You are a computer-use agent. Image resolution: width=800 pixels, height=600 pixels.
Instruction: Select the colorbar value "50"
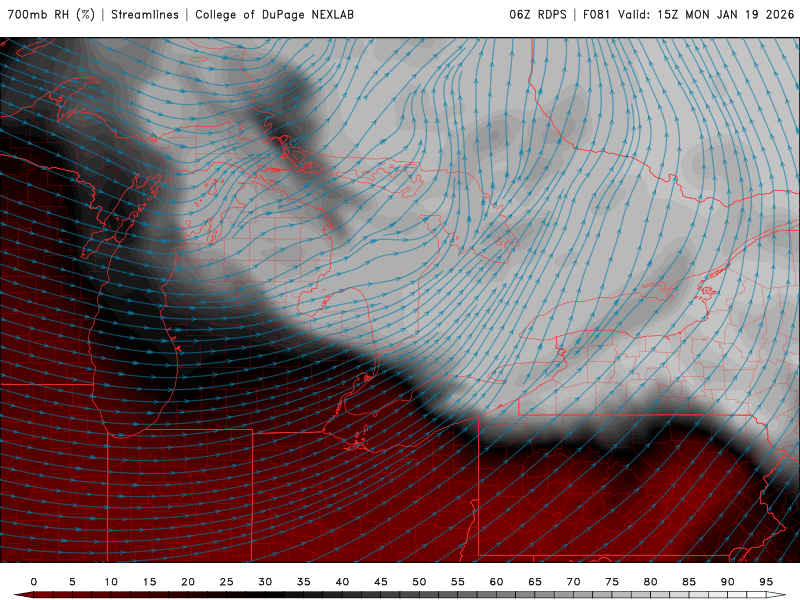tap(419, 582)
